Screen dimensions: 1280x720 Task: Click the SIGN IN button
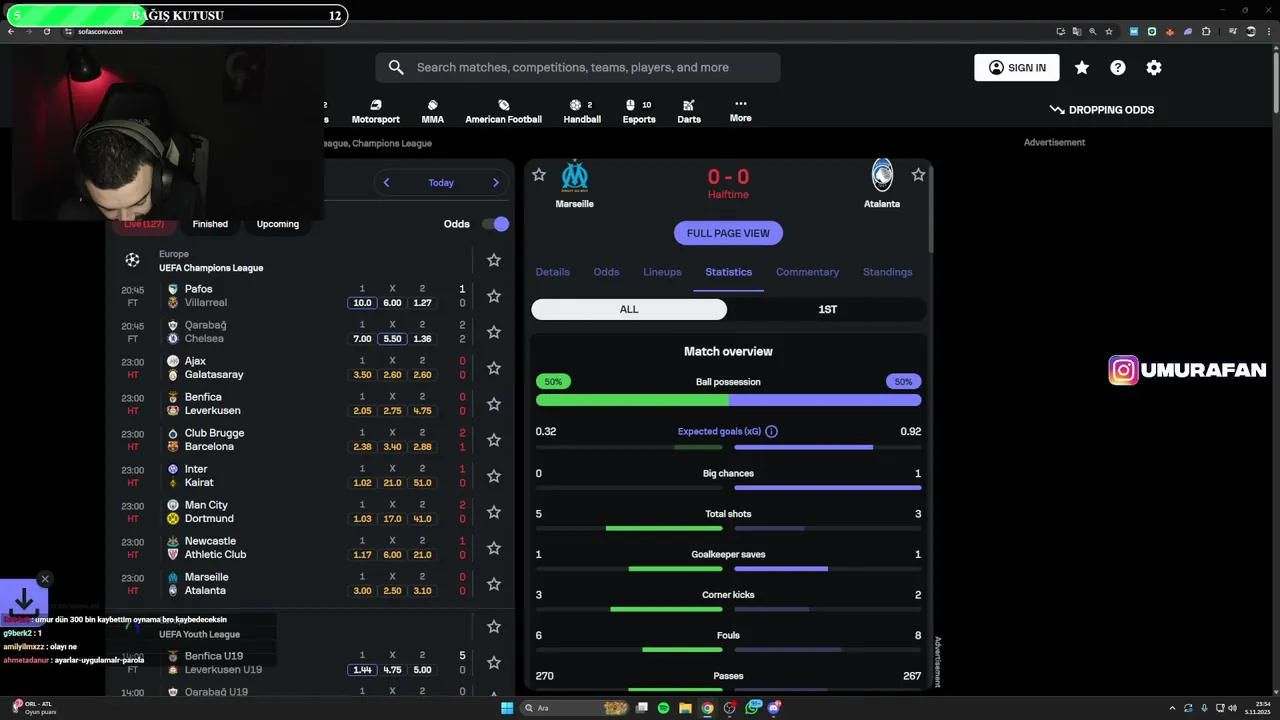1017,68
